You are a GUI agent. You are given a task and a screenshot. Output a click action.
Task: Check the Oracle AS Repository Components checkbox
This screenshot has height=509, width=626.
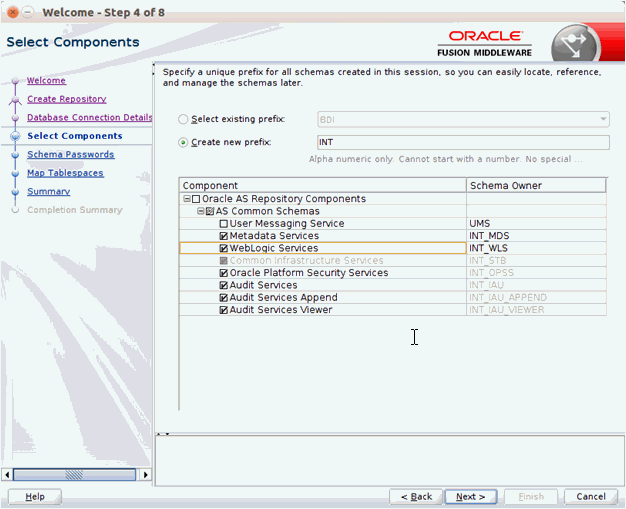(196, 199)
